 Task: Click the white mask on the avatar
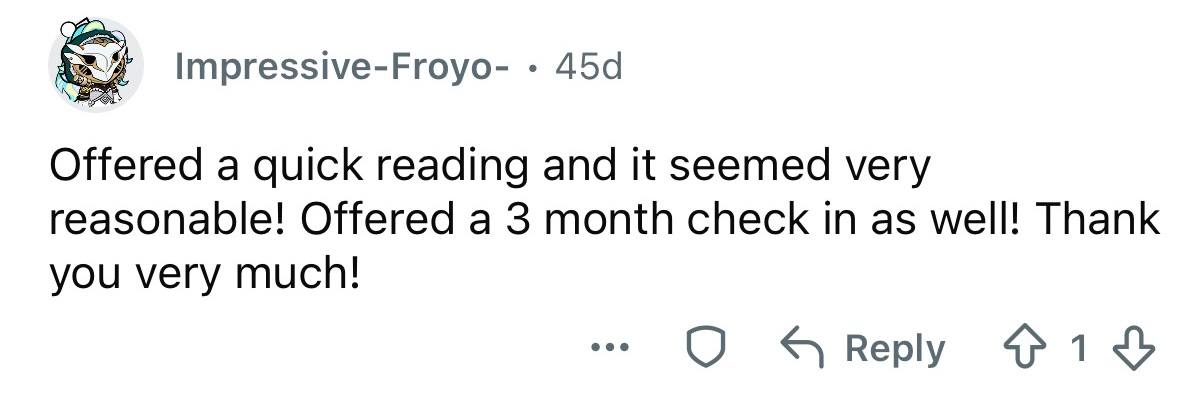pyautogui.click(x=103, y=61)
